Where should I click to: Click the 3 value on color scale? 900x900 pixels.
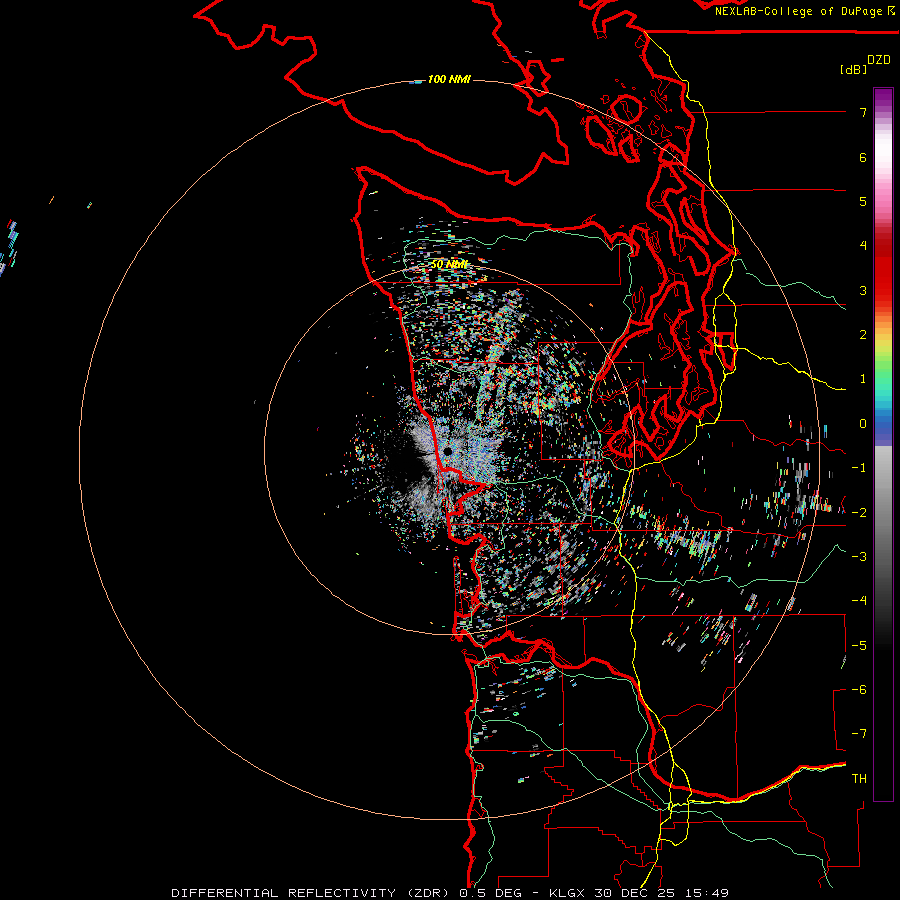[863, 290]
